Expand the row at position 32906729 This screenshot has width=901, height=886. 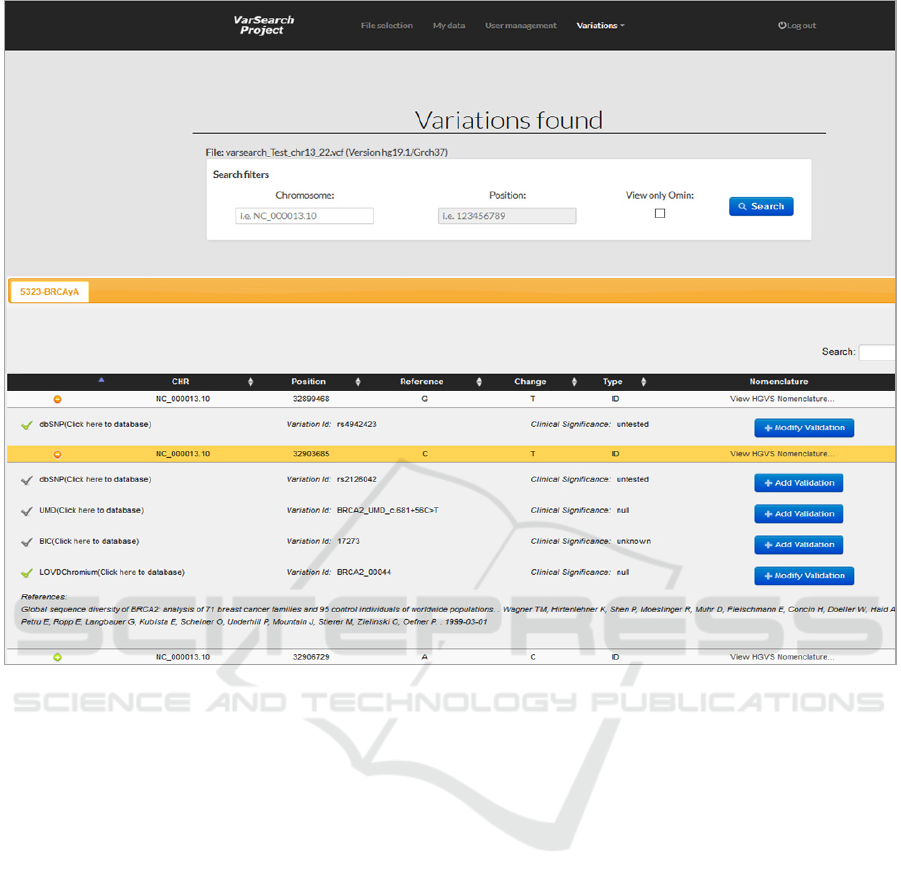57,657
